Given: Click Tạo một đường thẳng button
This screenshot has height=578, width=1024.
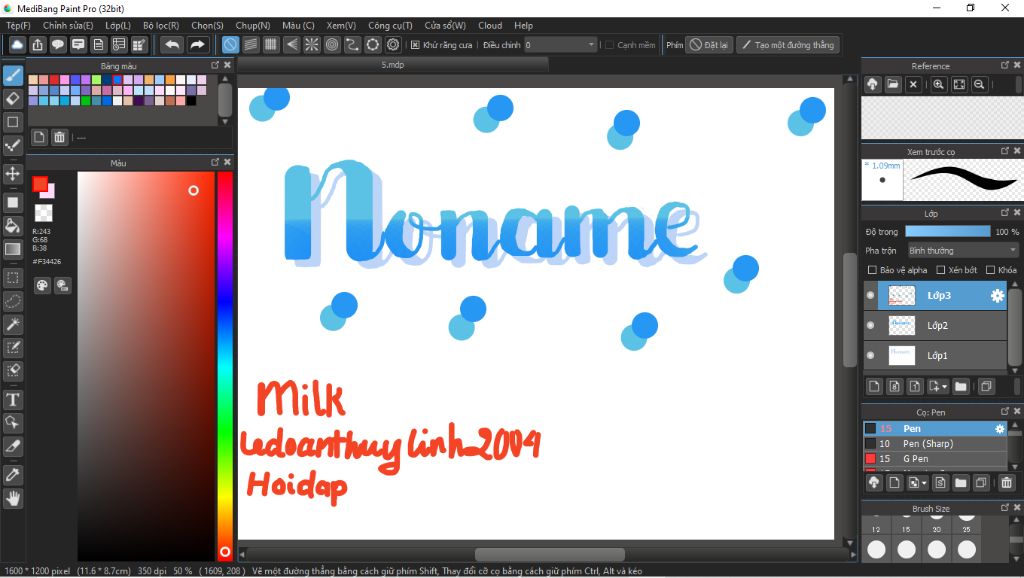Looking at the screenshot, I should click(x=788, y=45).
